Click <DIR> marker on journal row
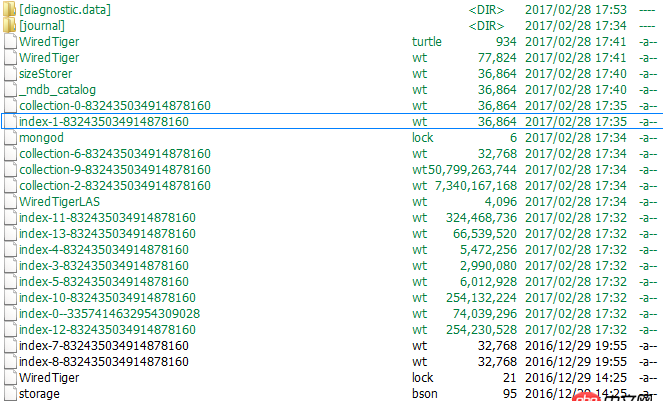 tap(486, 26)
